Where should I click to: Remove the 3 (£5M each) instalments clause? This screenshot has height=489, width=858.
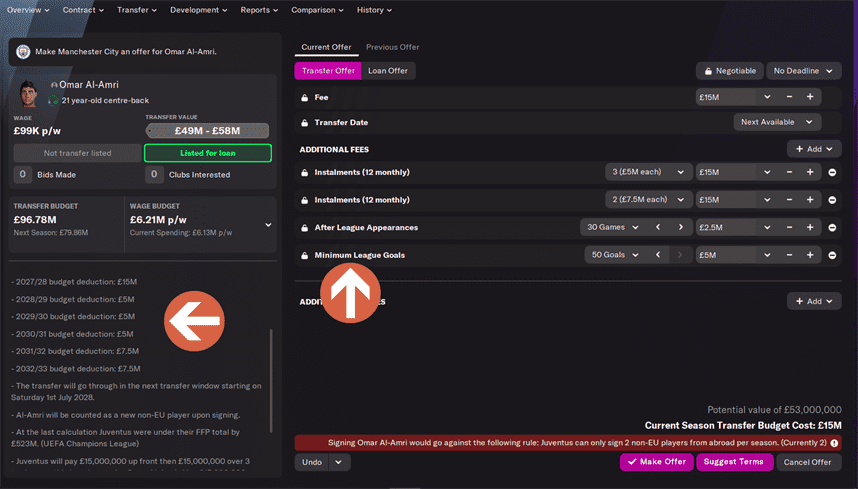coord(832,172)
